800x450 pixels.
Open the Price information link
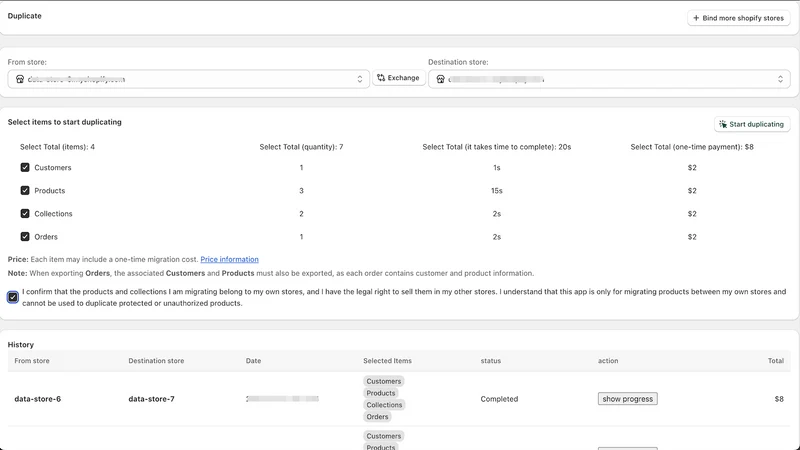click(x=229, y=259)
